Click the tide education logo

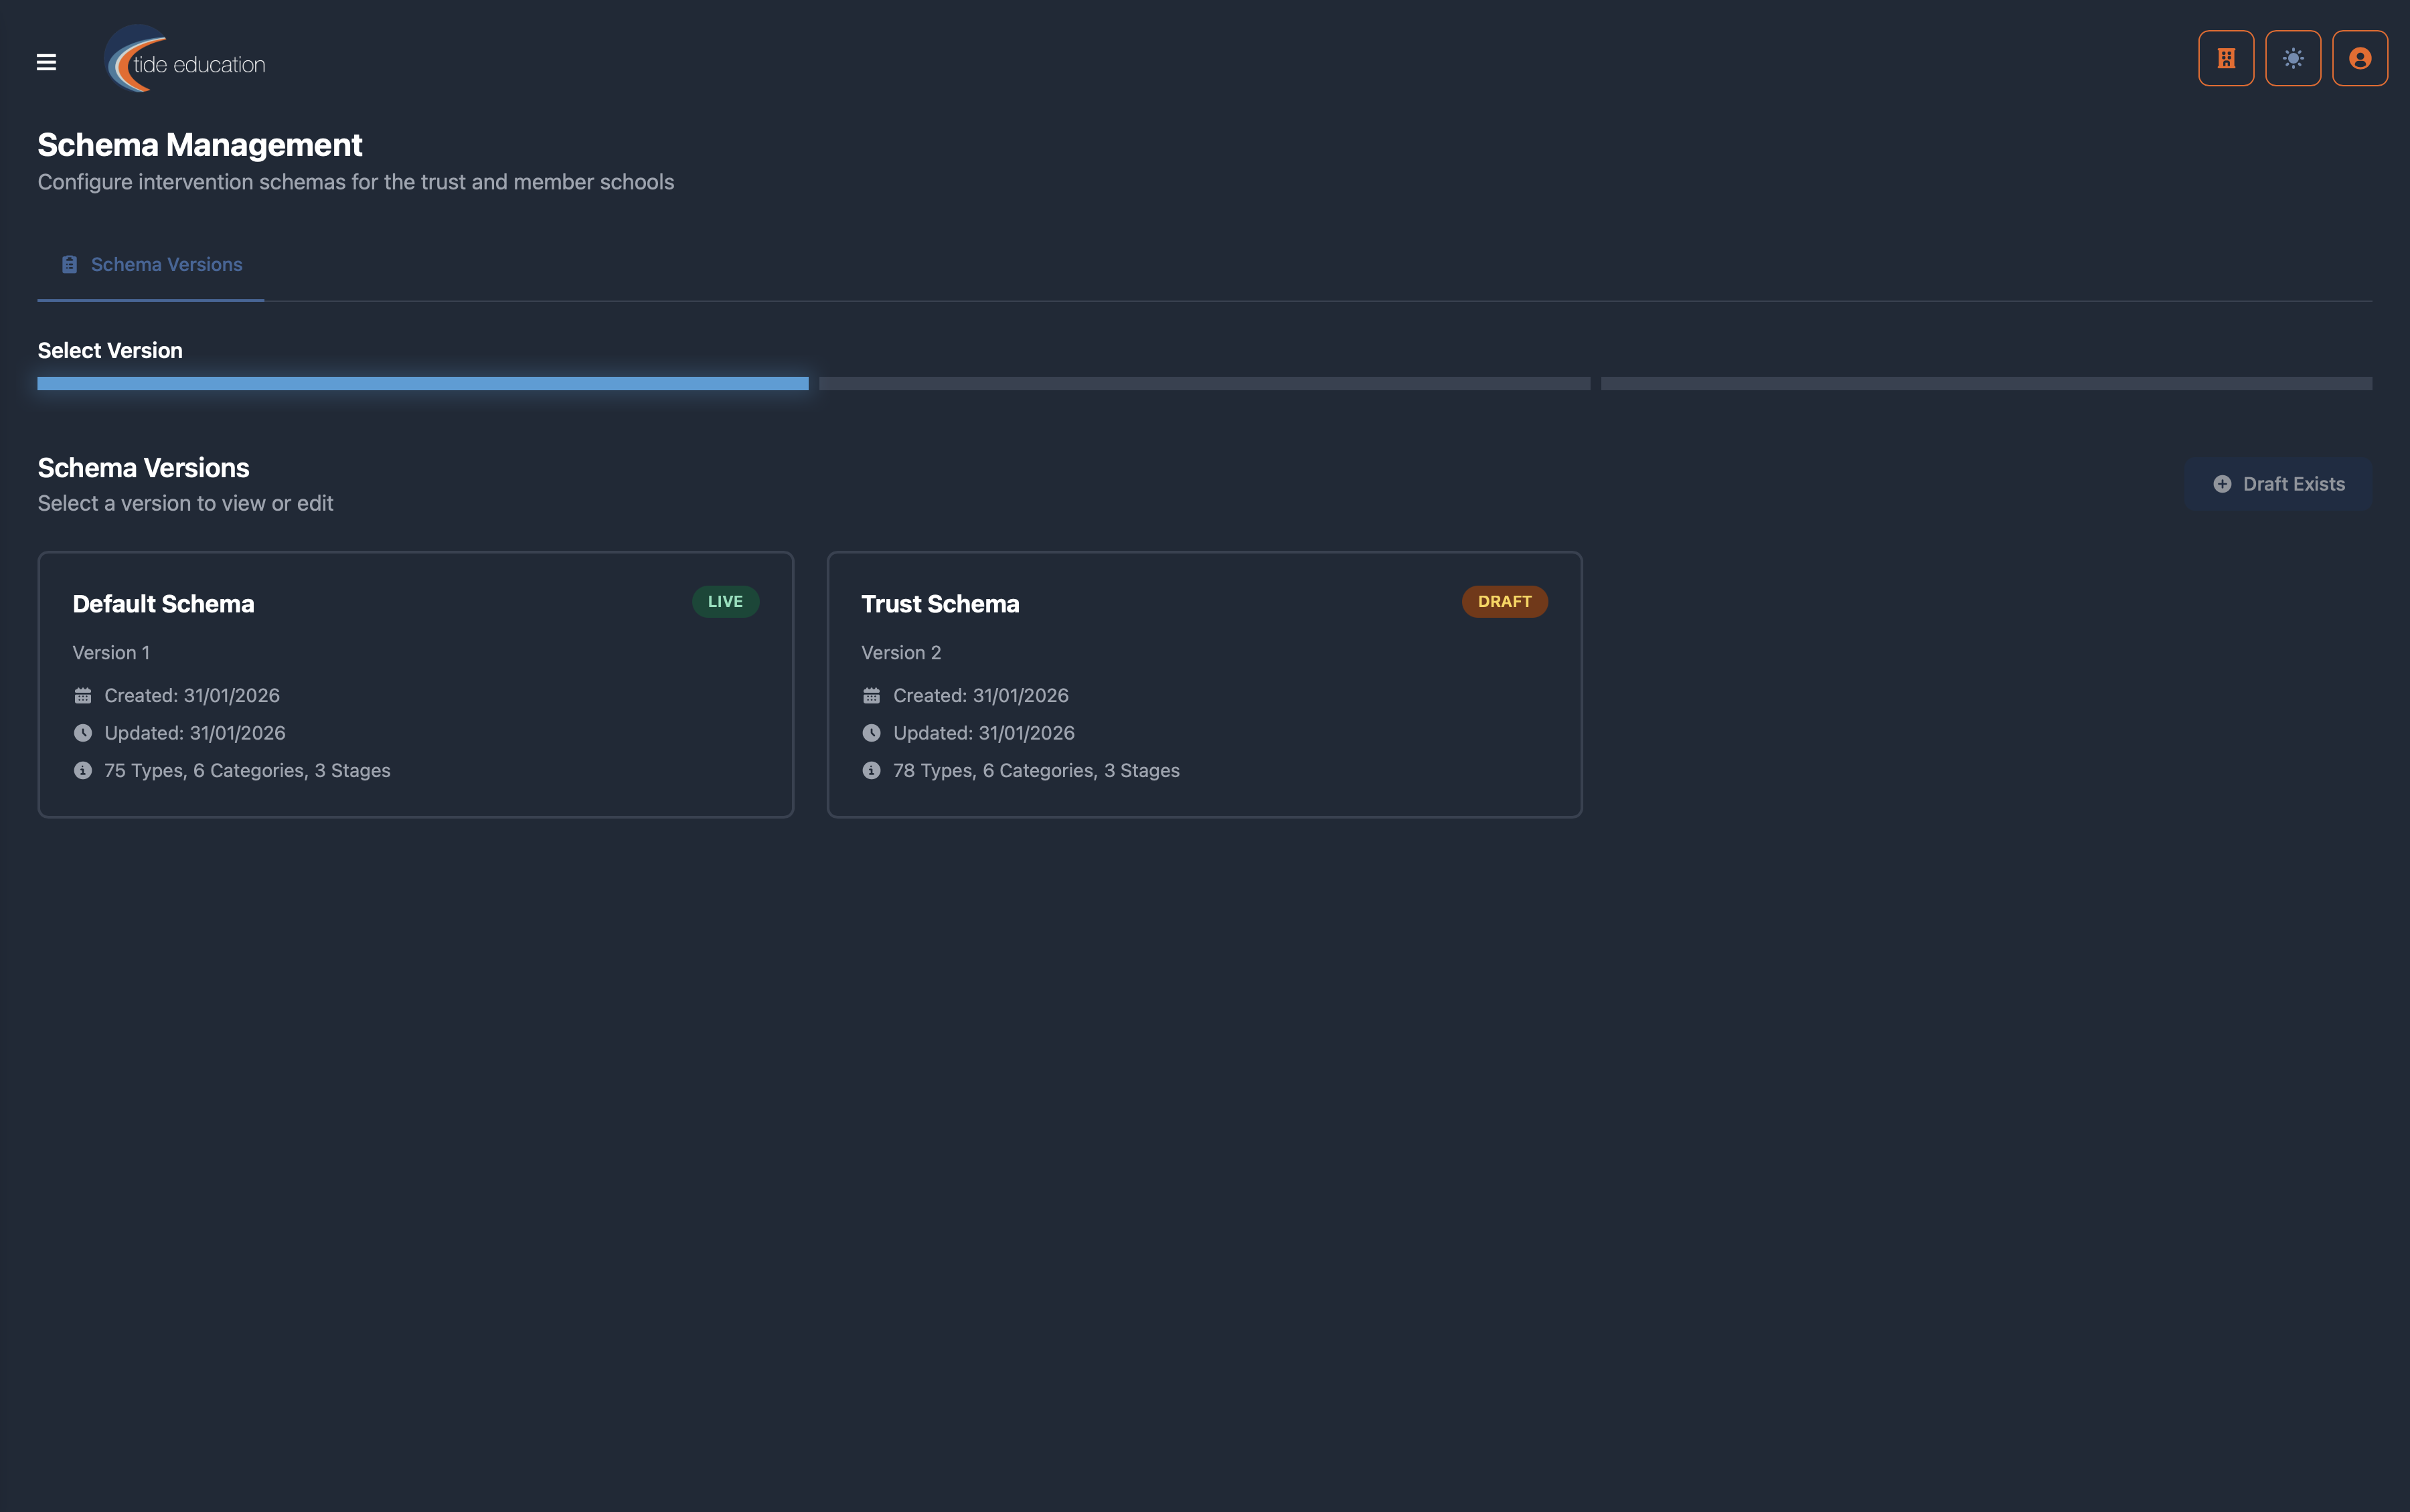185,59
